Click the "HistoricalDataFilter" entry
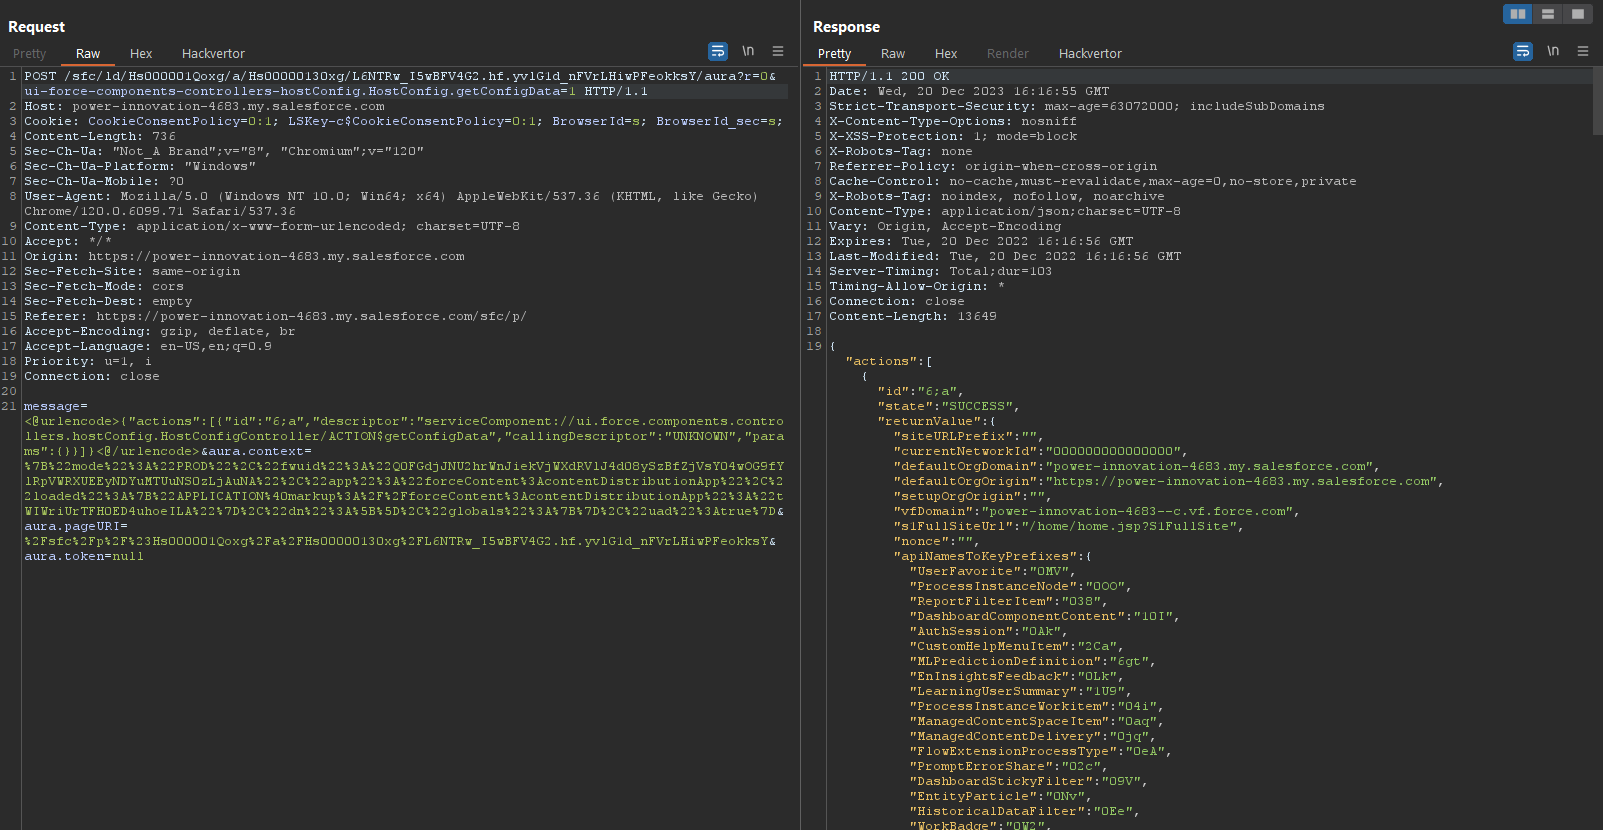The image size is (1603, 830). 1025,811
